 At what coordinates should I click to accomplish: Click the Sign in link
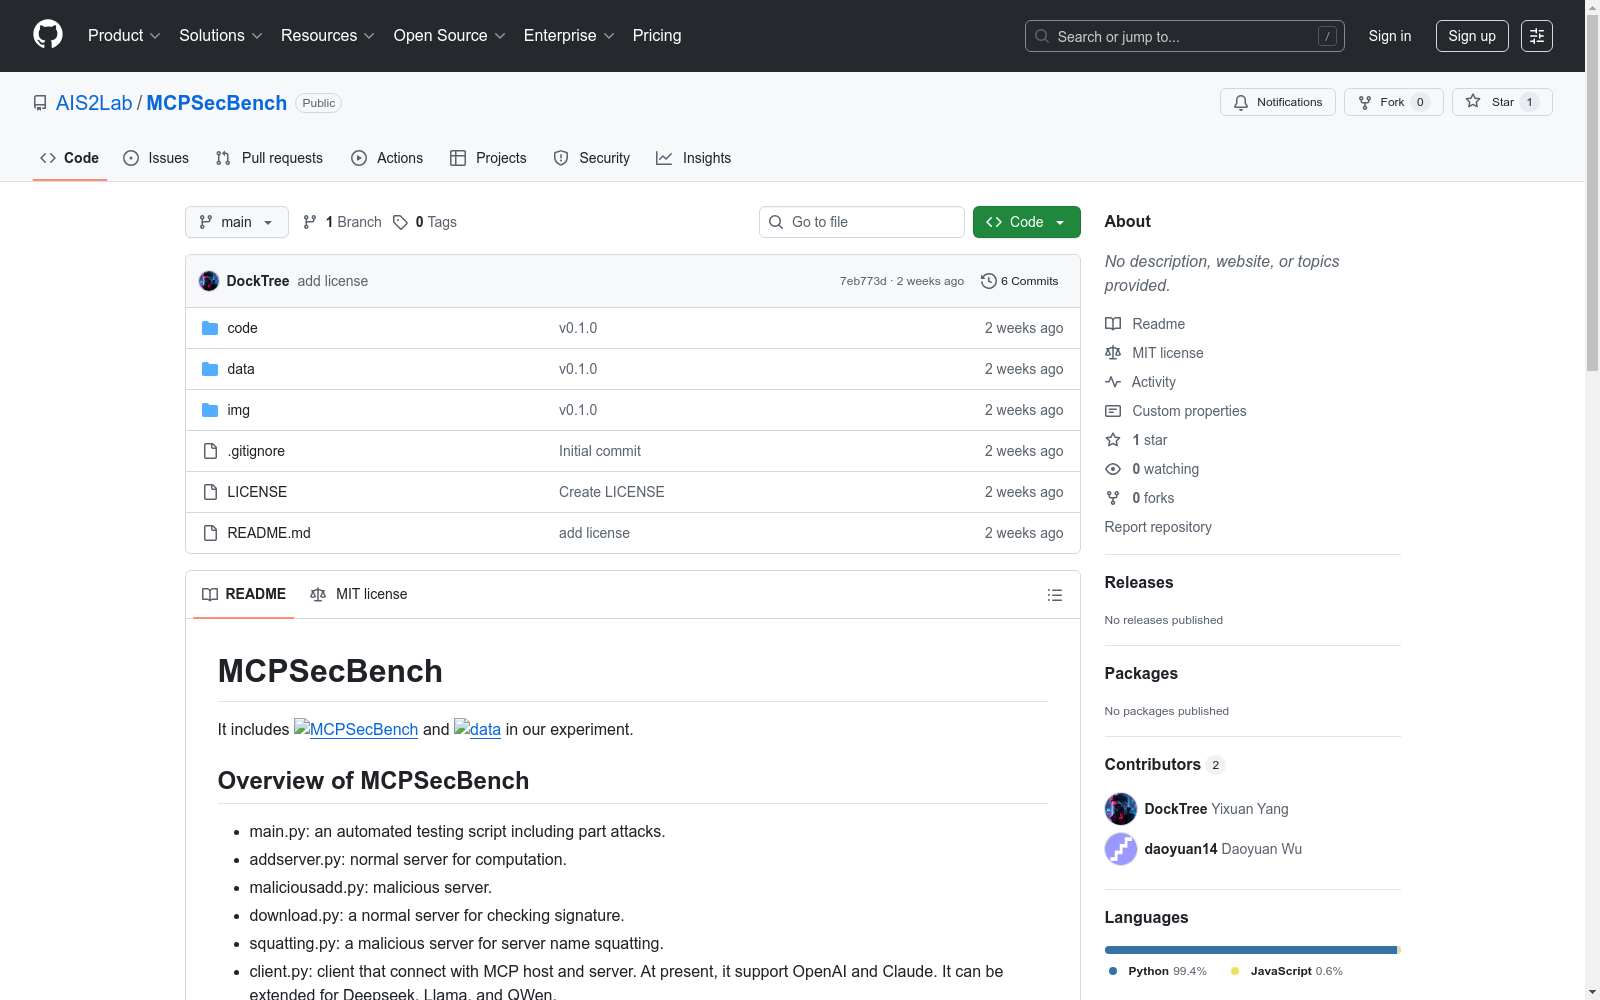1390,36
